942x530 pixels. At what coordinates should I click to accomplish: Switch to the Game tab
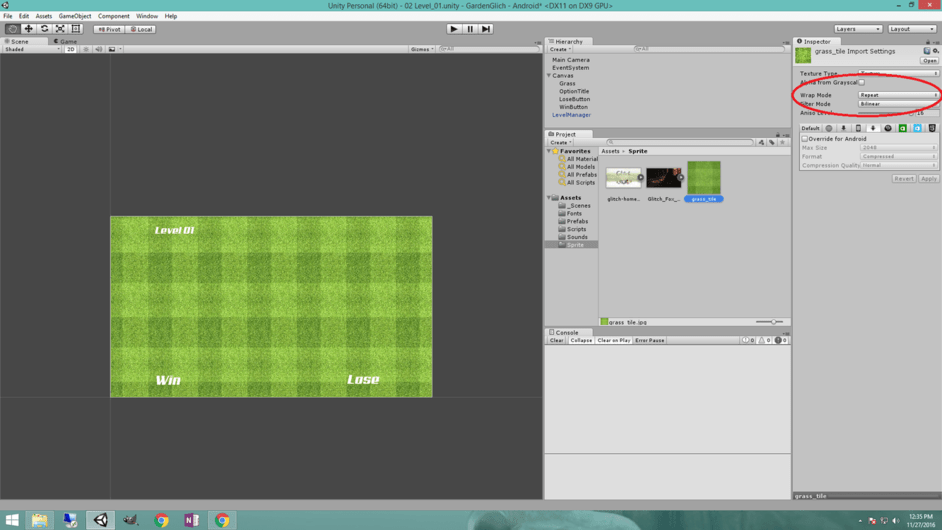pos(67,41)
